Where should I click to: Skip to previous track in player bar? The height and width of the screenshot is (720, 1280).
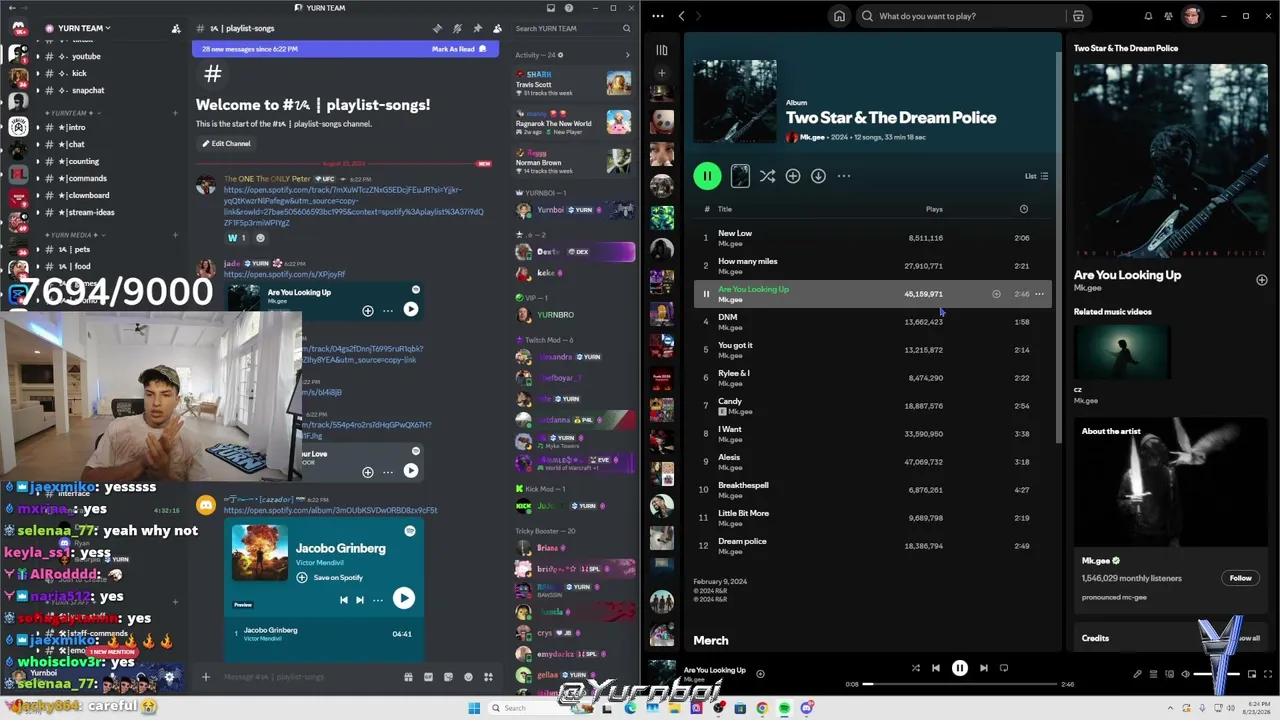coord(936,668)
